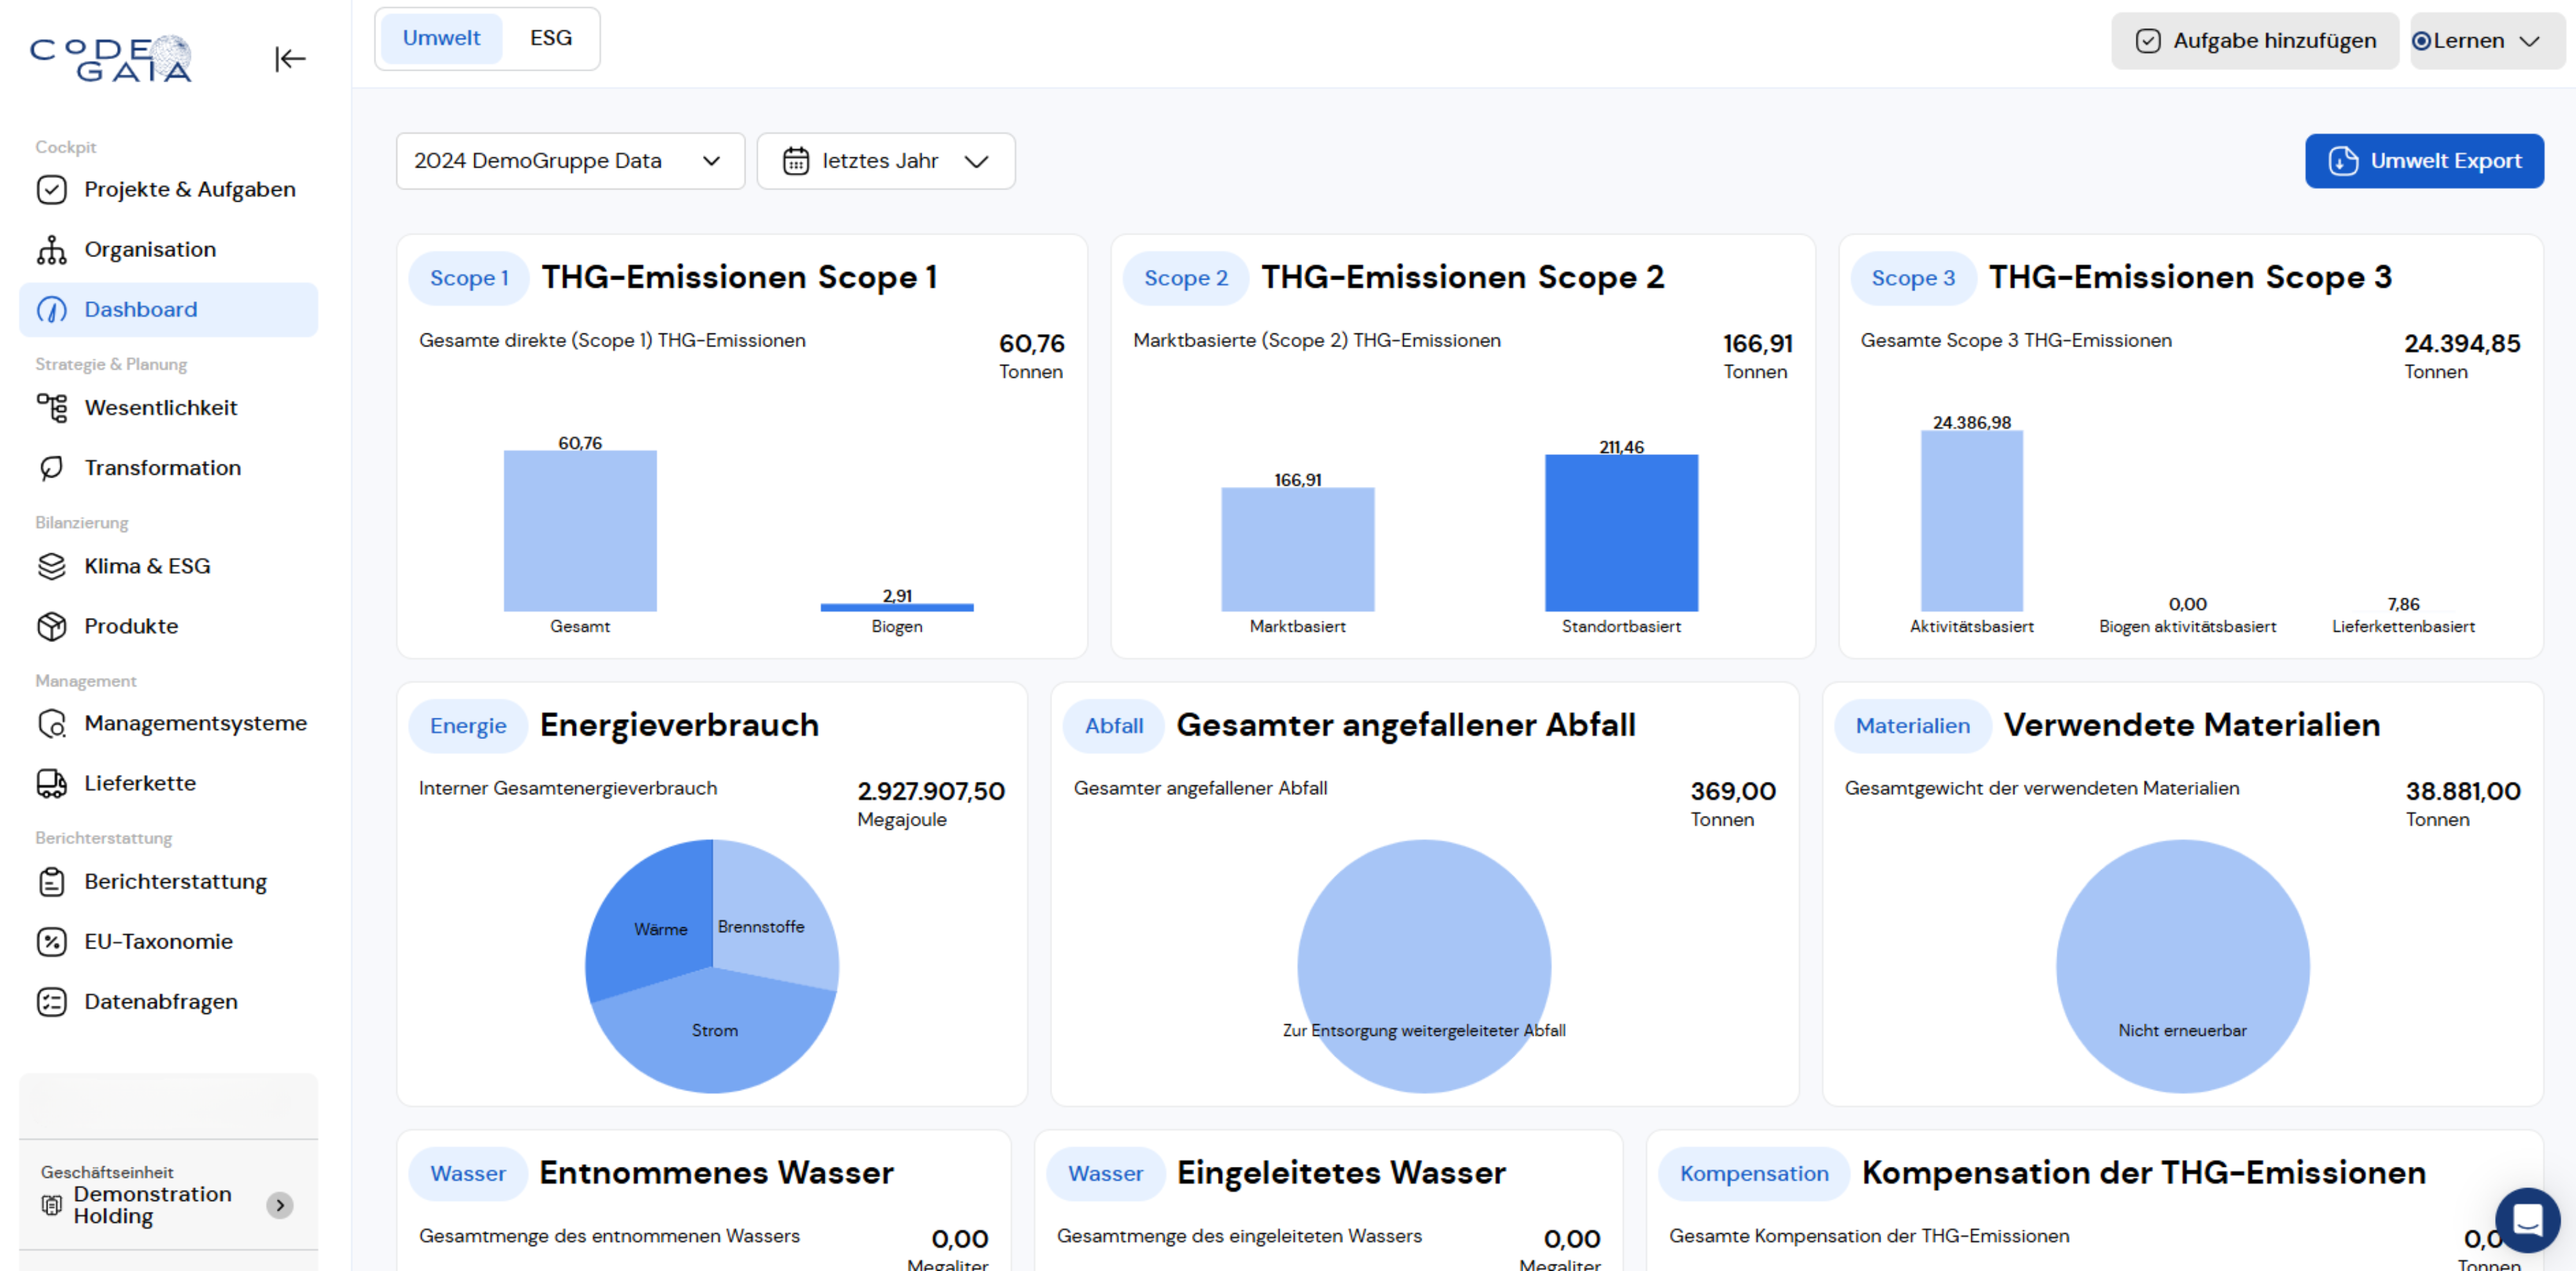Collapse the sidebar with arrow icon
The image size is (2576, 1271).
coord(290,59)
